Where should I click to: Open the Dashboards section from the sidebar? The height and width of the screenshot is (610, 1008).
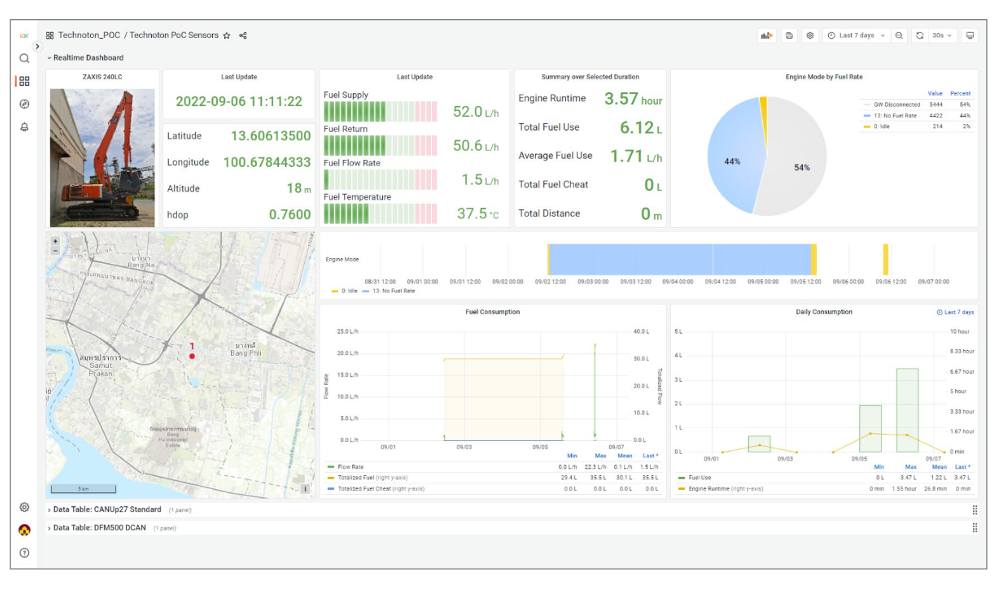click(24, 80)
